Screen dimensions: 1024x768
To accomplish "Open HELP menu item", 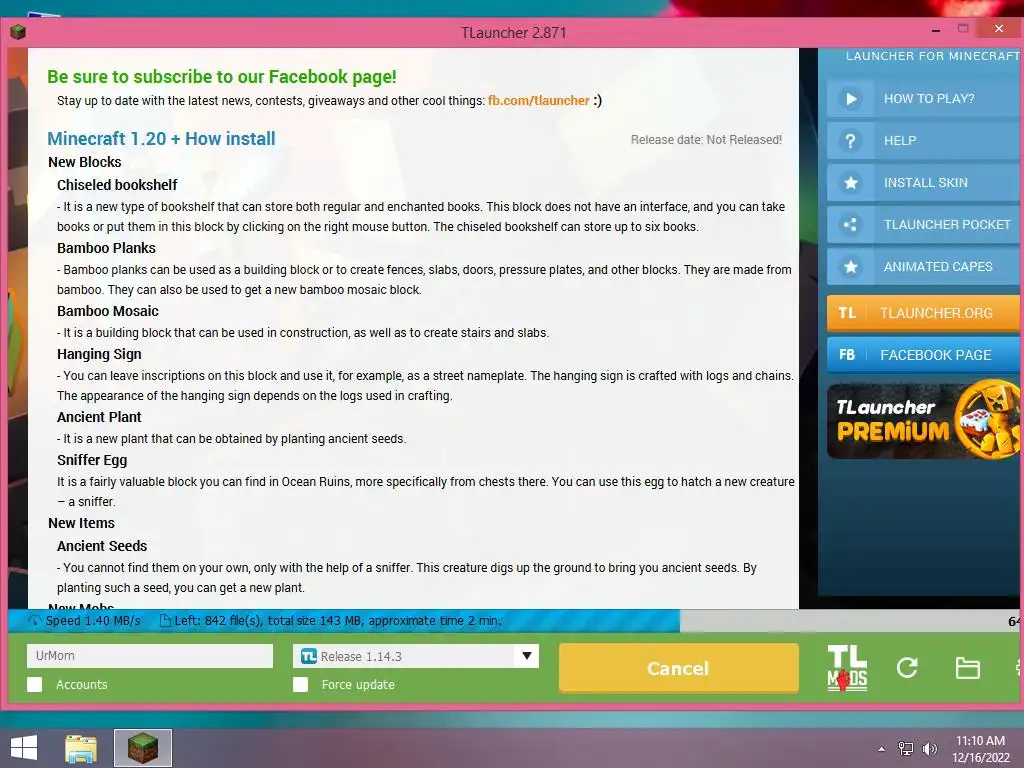I will click(925, 140).
